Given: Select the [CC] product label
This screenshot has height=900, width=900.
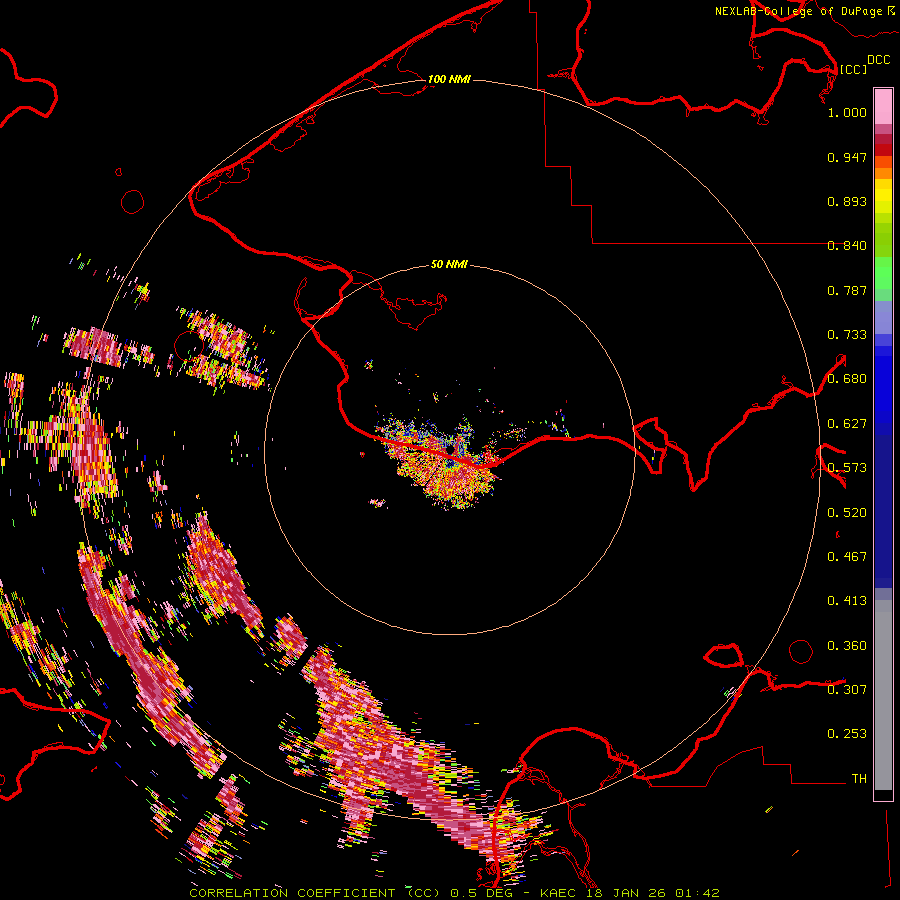Looking at the screenshot, I should pyautogui.click(x=852, y=69).
